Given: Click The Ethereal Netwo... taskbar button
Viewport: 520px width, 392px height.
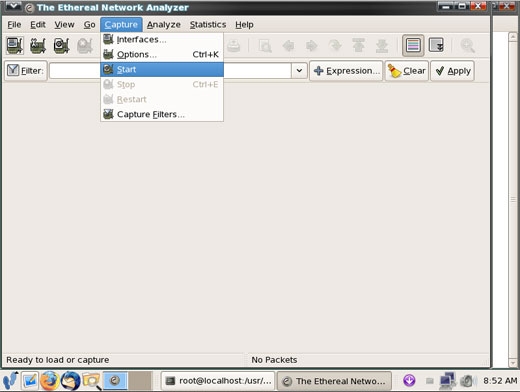Looking at the screenshot, I should [334, 381].
